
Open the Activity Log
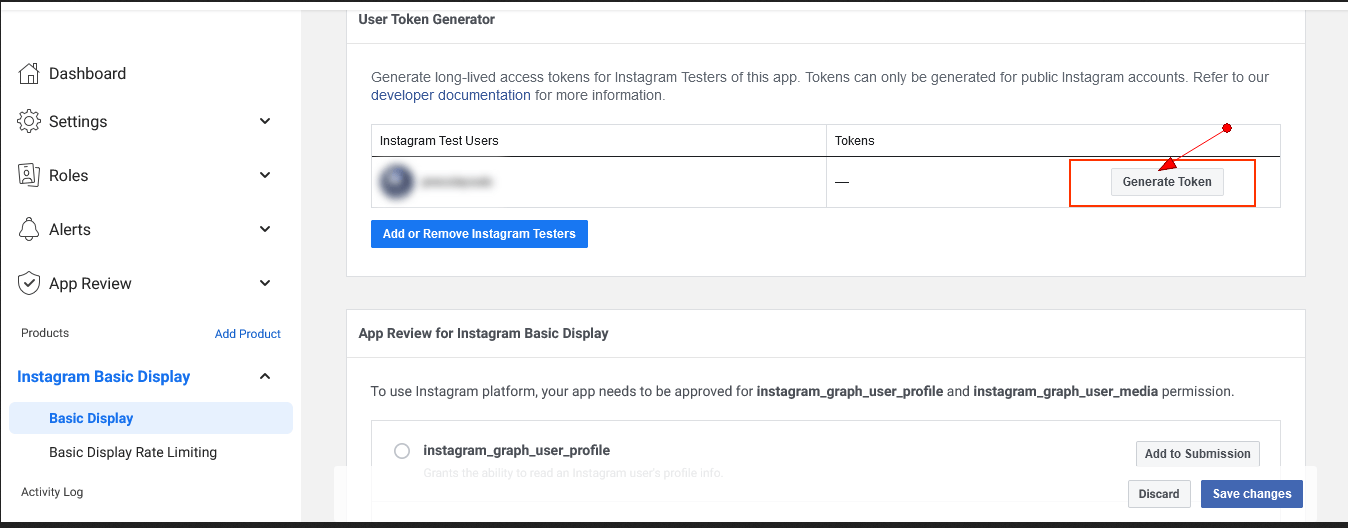(52, 492)
